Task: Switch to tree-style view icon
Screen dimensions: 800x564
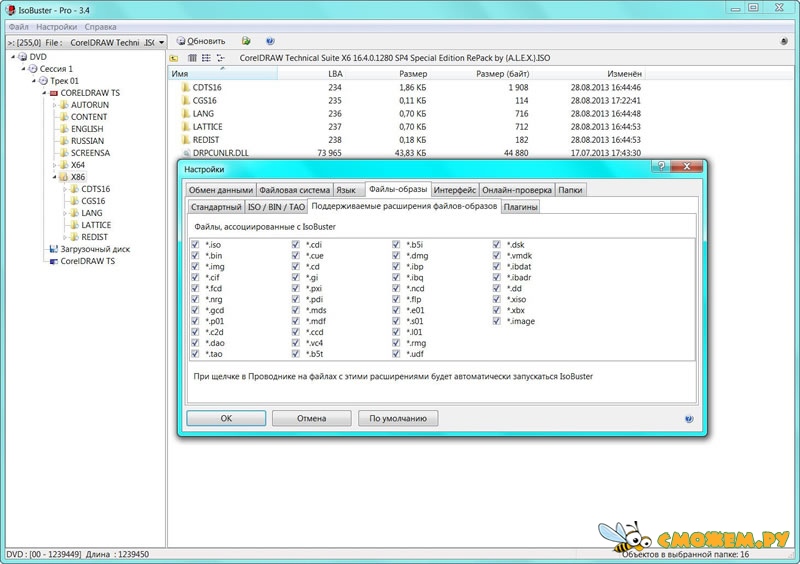Action: click(x=220, y=58)
